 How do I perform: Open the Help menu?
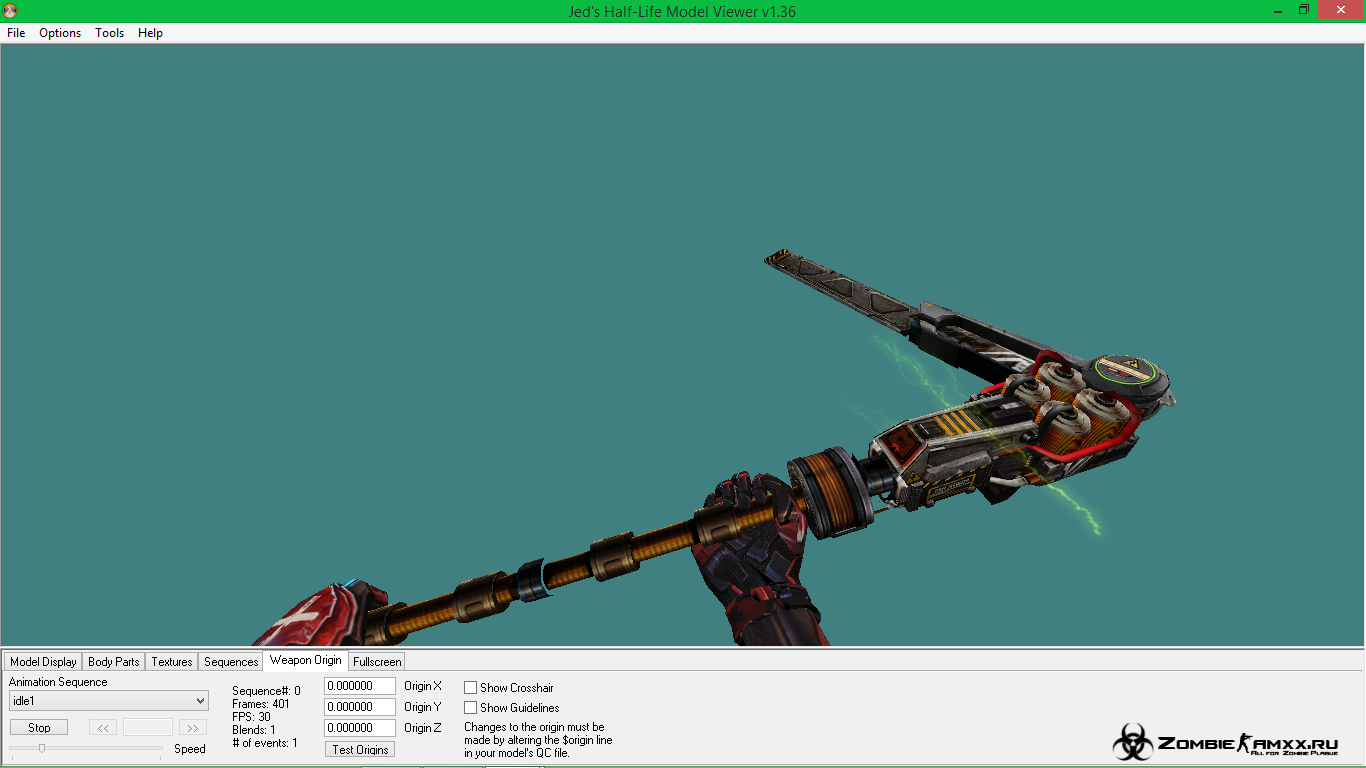tap(150, 33)
